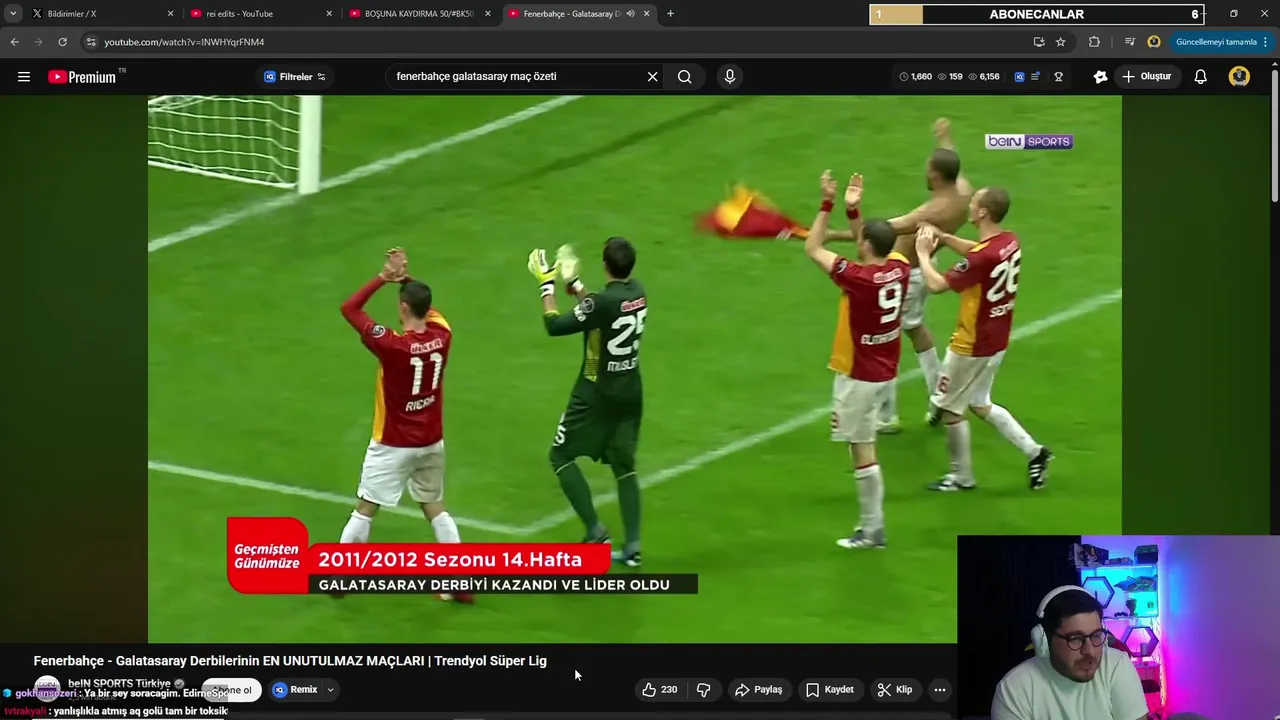
Task: Open the browser media control icon
Action: [1130, 42]
